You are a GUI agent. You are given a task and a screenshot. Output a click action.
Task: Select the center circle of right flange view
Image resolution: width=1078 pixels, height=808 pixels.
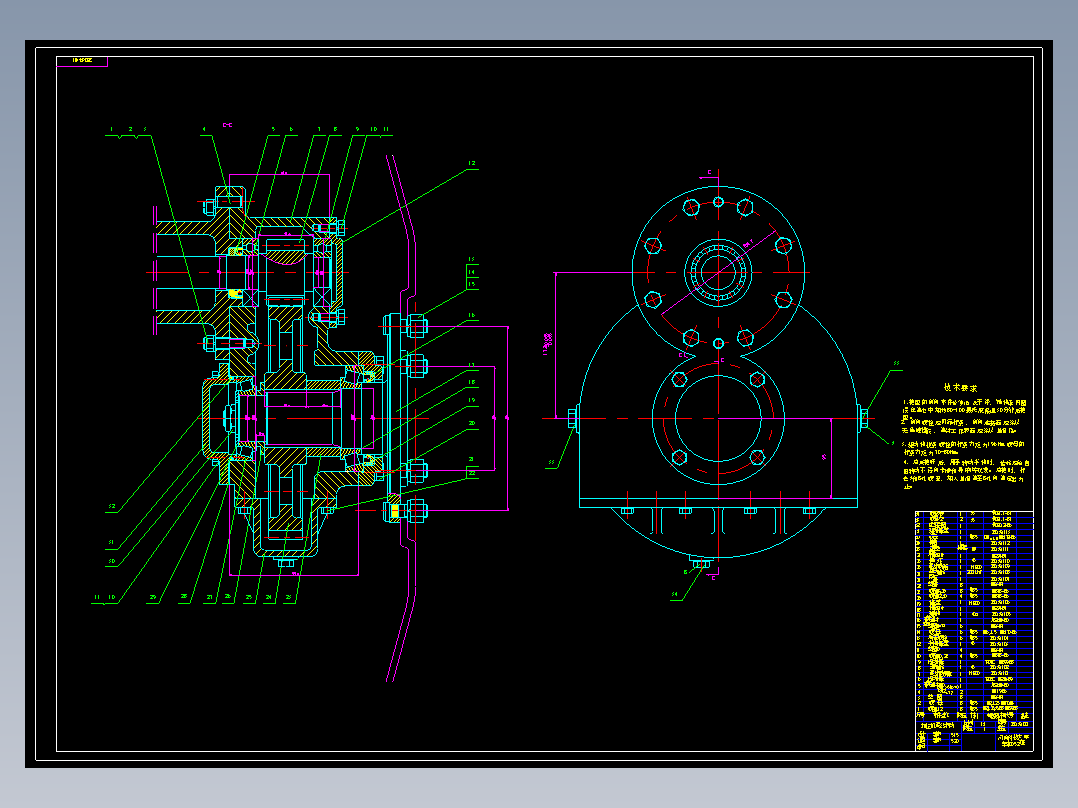[717, 270]
